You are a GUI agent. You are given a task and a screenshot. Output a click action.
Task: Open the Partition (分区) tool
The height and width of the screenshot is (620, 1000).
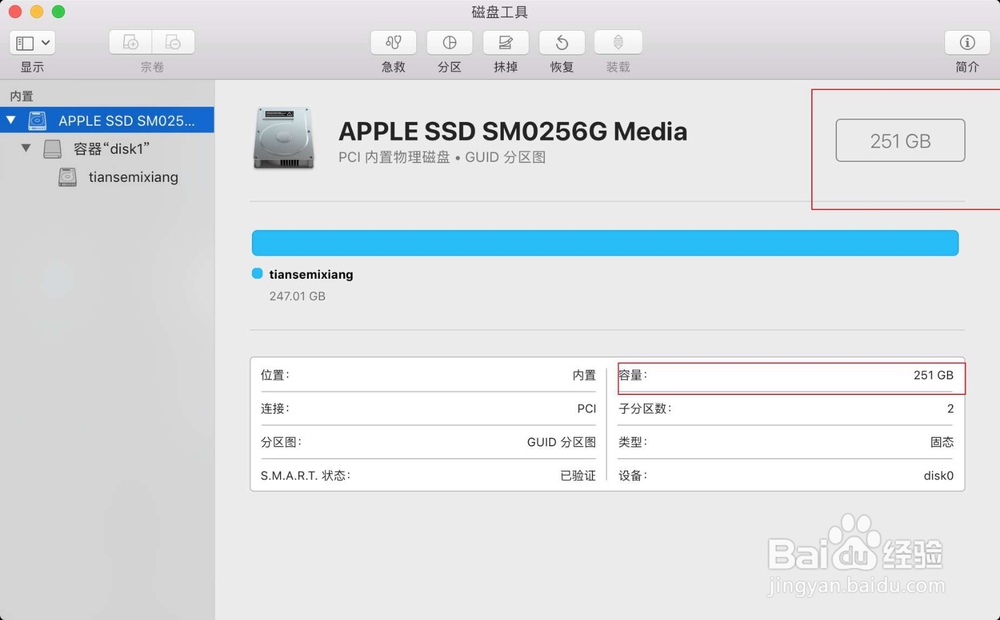click(450, 43)
